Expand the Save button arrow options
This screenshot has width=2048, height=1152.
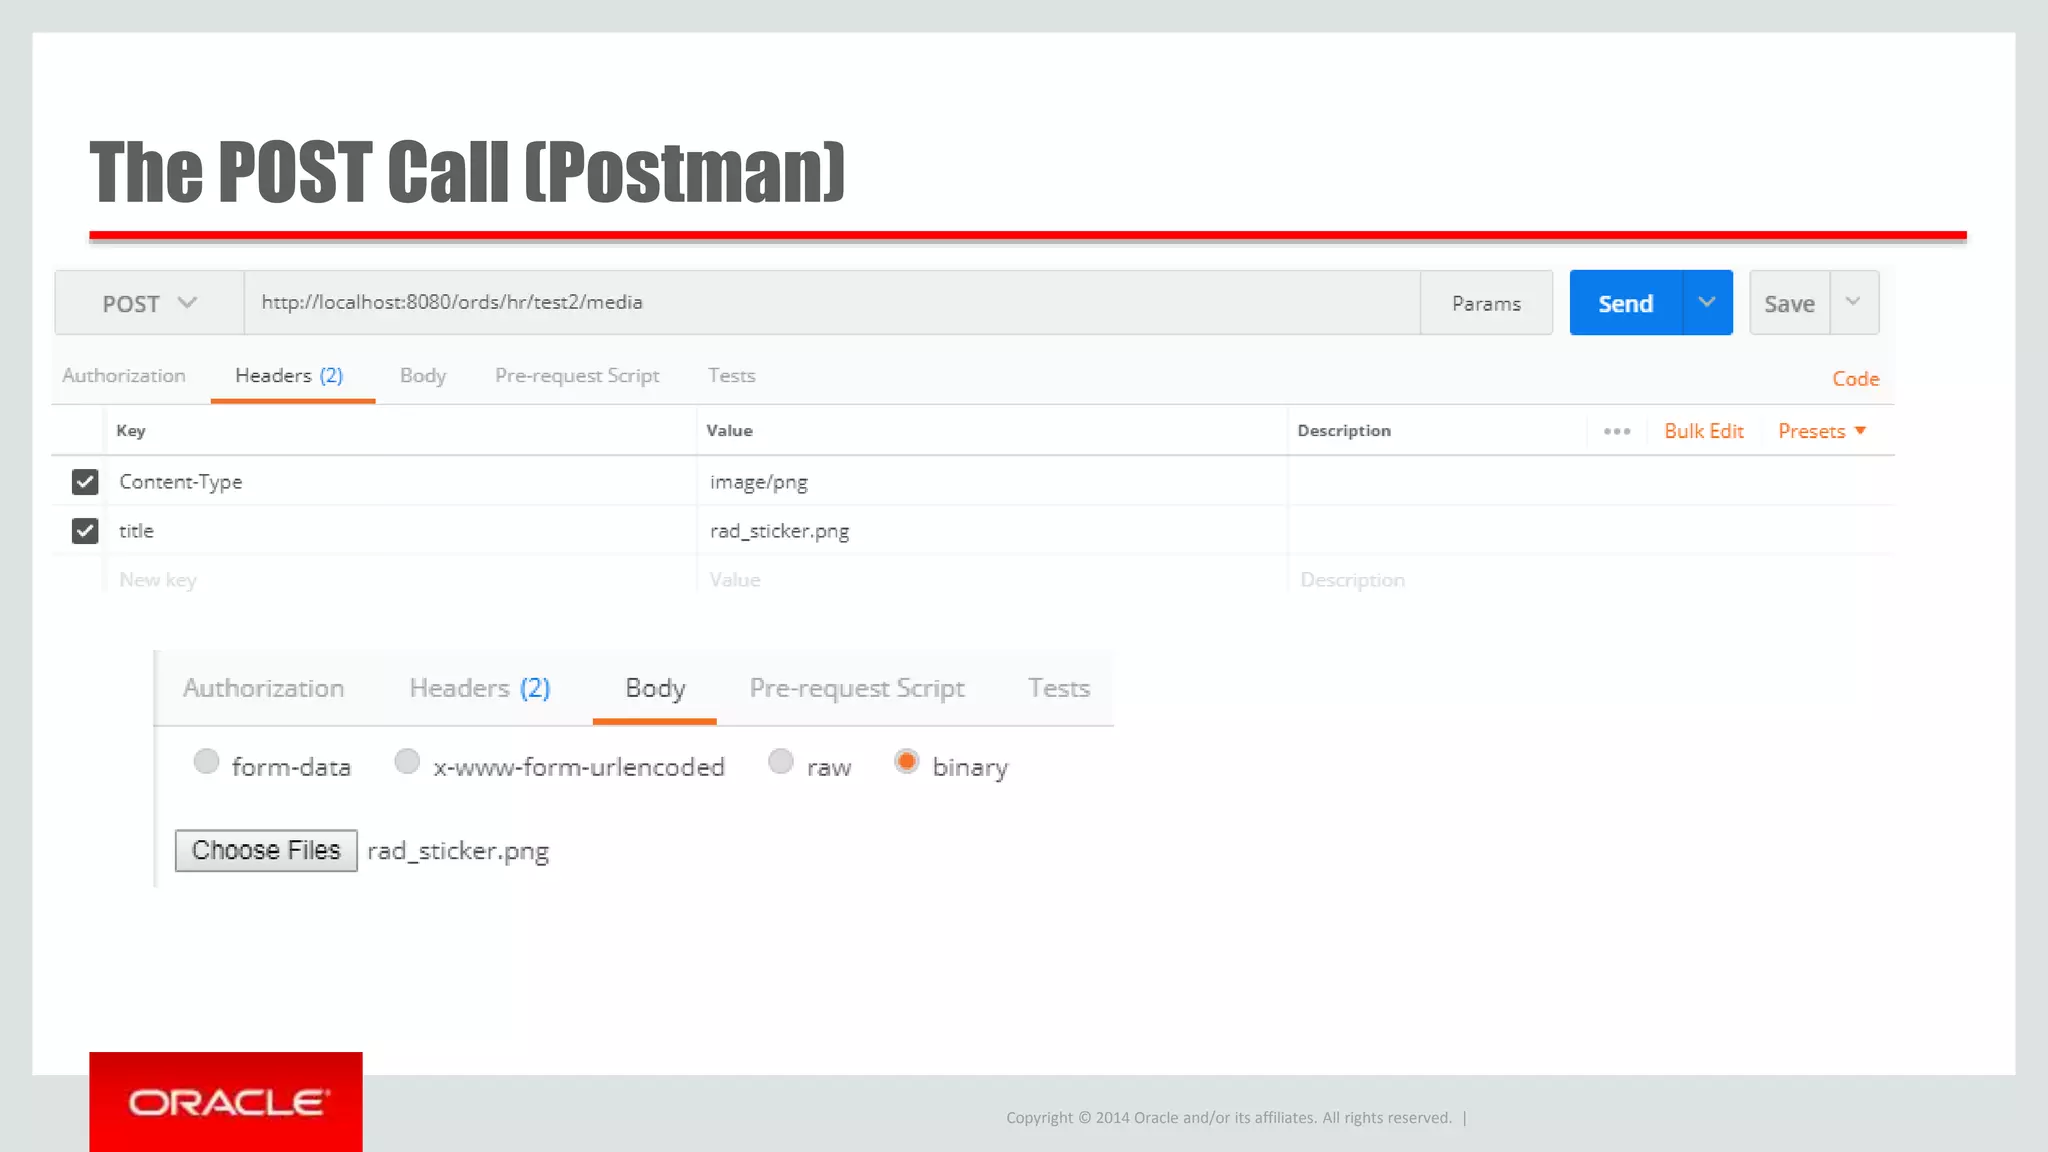coord(1854,302)
